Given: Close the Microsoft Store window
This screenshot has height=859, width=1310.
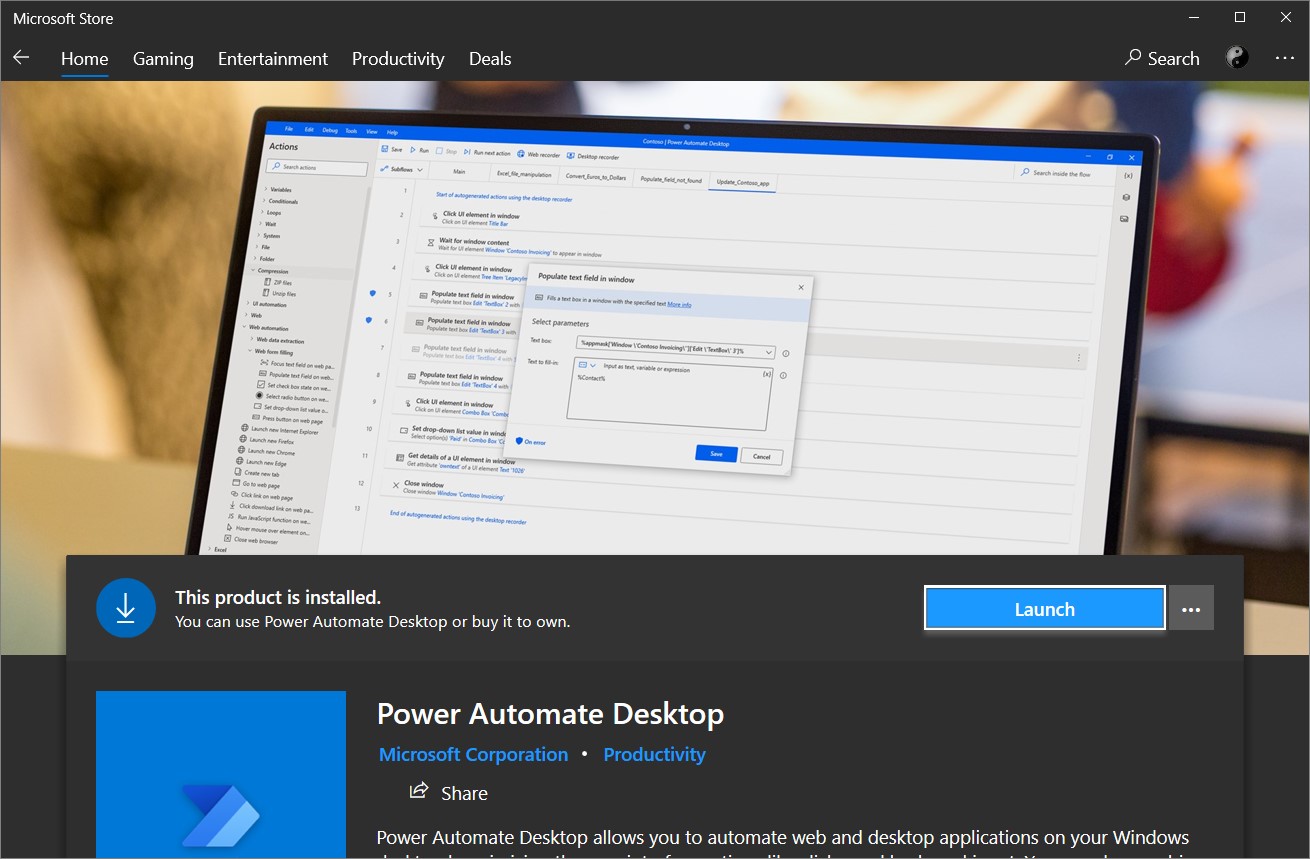Looking at the screenshot, I should pyautogui.click(x=1286, y=17).
